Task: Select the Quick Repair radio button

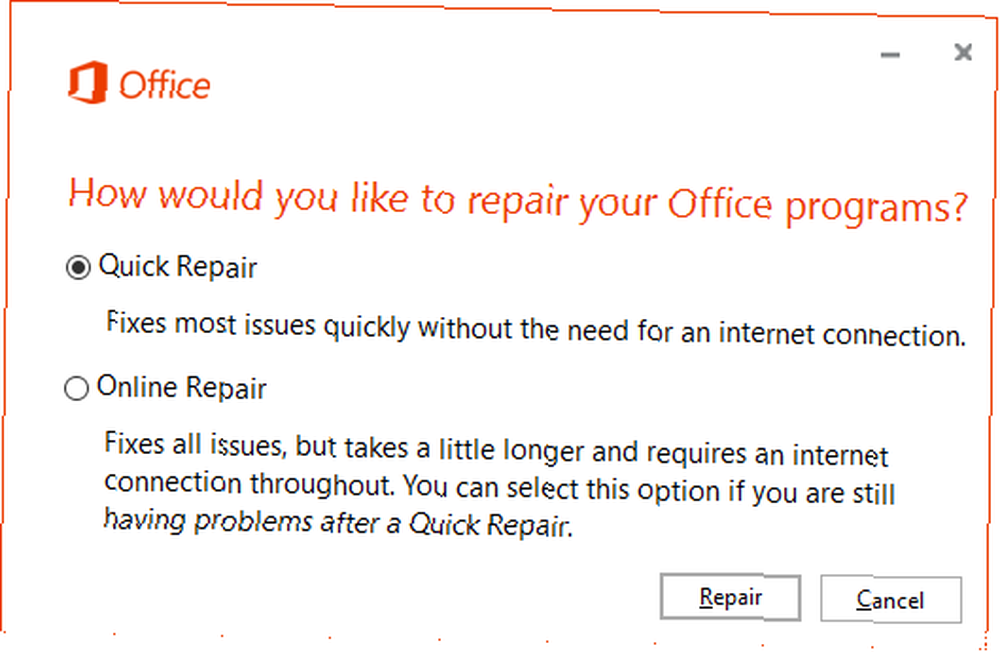Action: [x=78, y=267]
